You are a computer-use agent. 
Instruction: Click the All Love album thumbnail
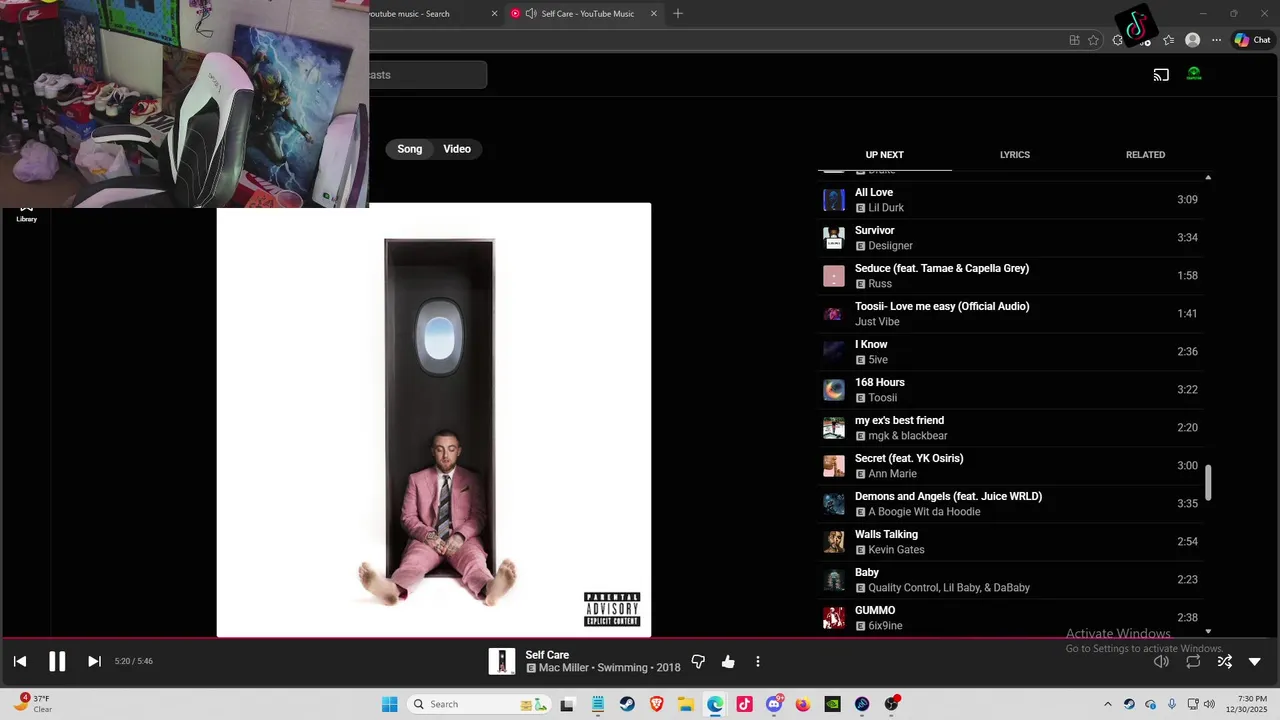[834, 200]
